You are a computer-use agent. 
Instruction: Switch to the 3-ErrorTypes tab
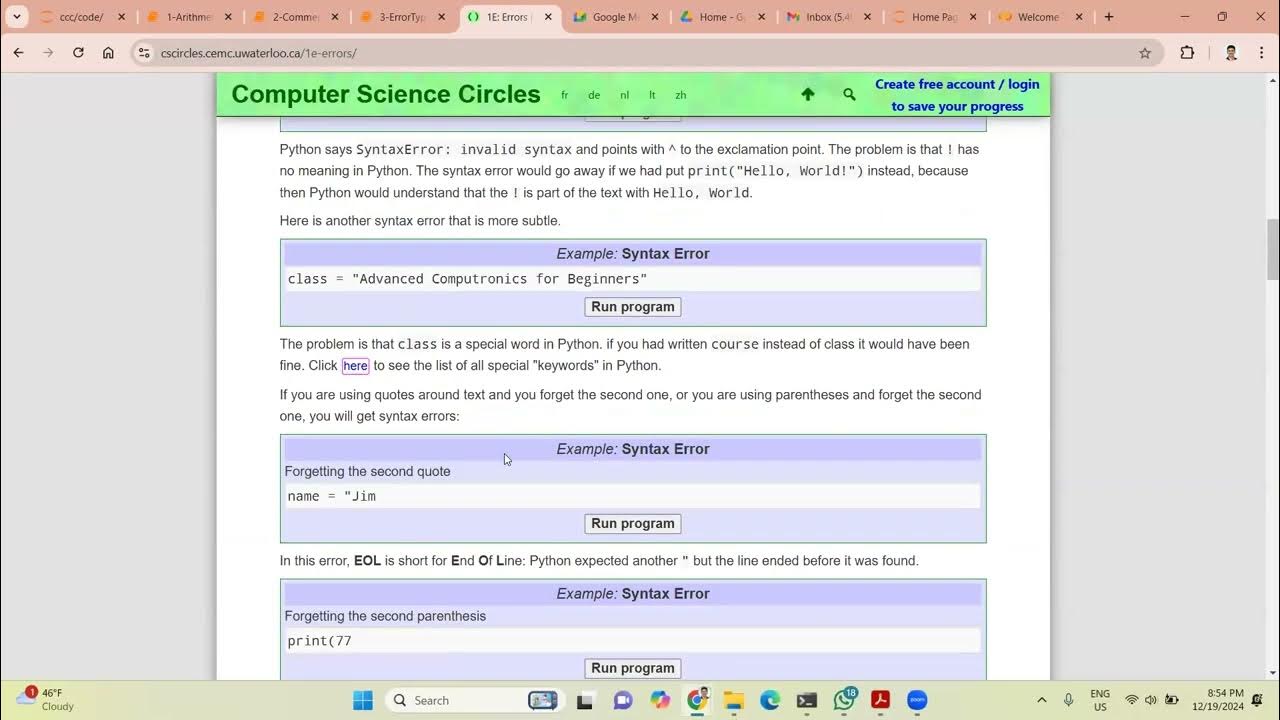pyautogui.click(x=402, y=17)
